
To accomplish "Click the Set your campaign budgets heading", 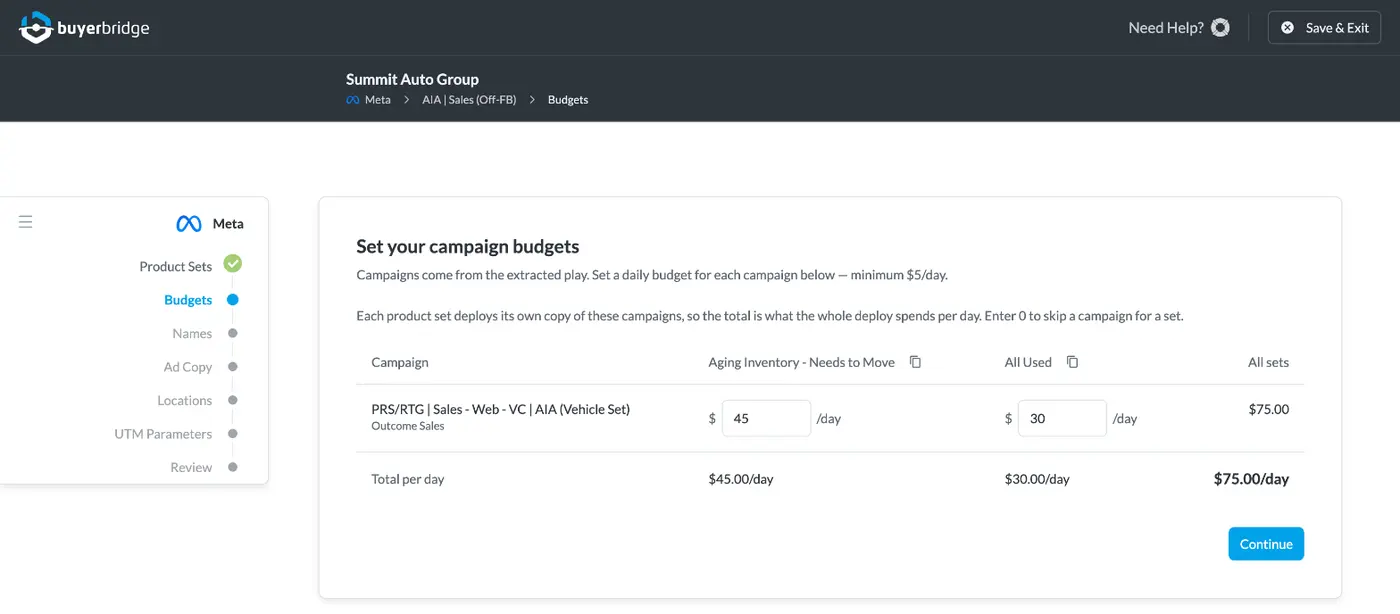I will pyautogui.click(x=468, y=246).
